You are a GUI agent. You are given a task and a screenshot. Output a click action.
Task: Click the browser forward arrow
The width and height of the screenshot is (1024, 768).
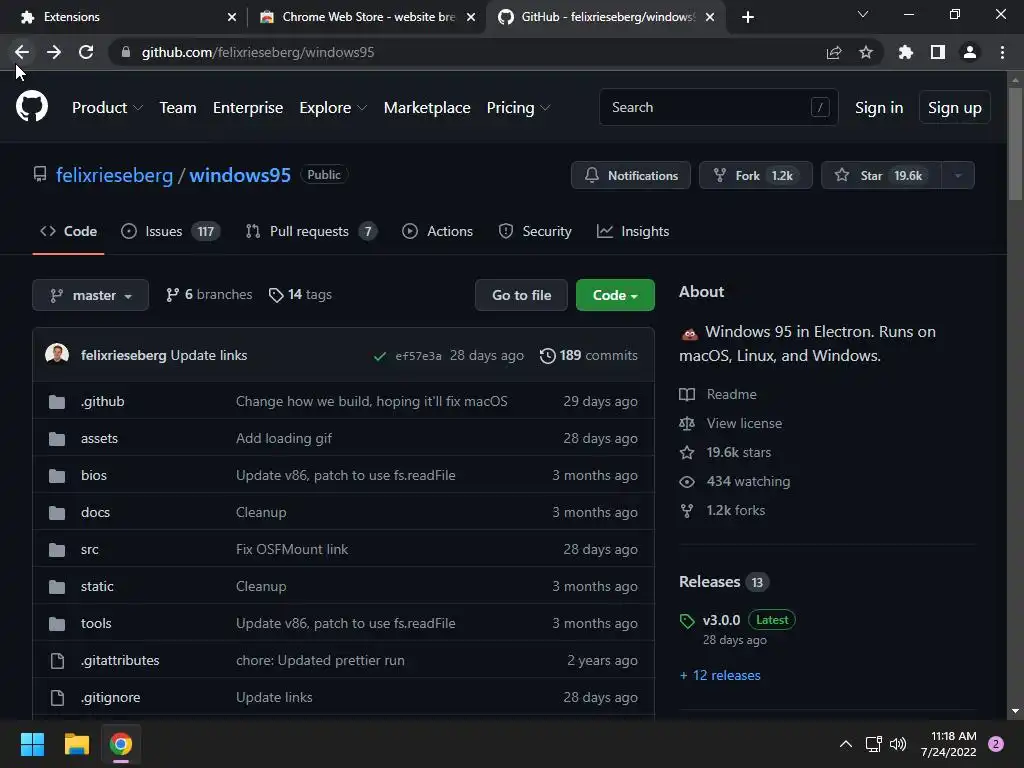(x=54, y=52)
